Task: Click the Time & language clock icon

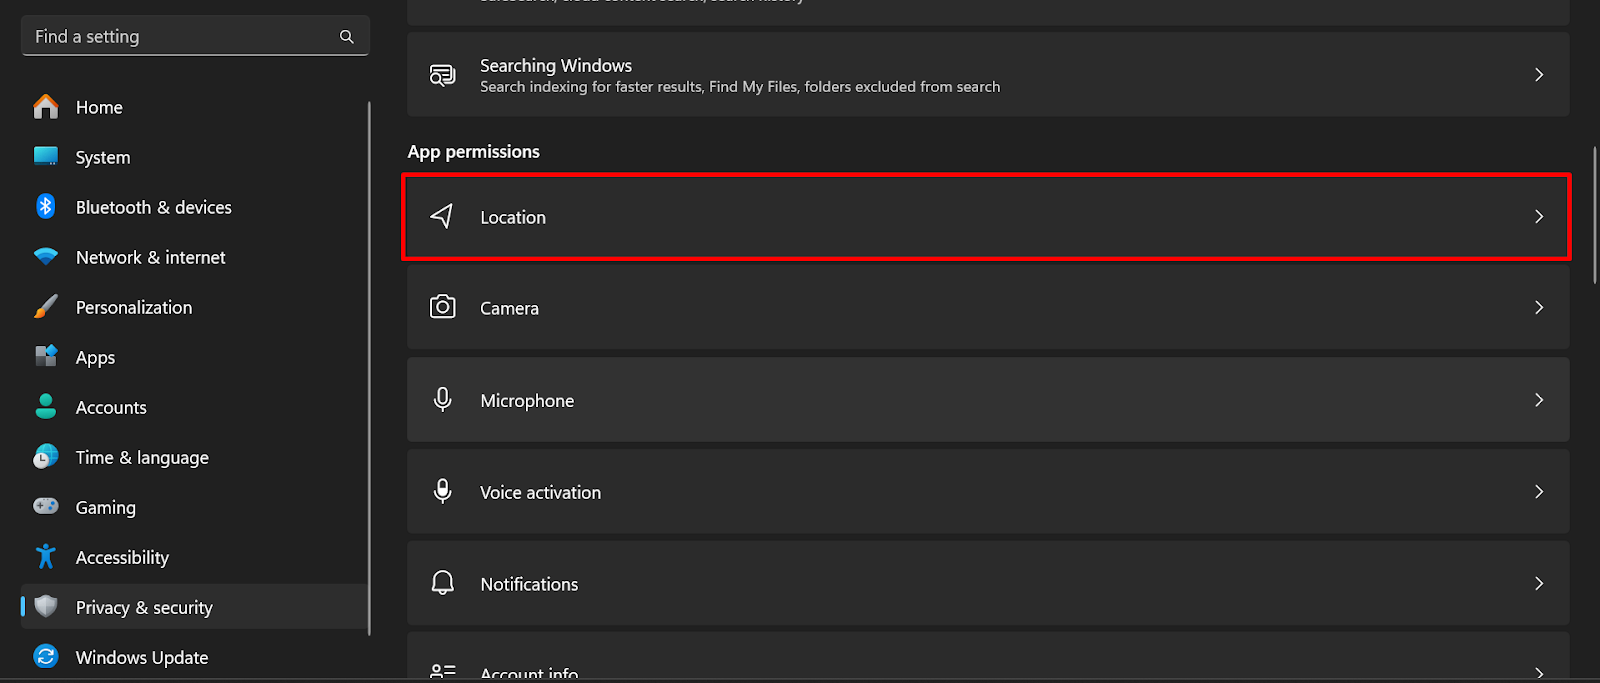Action: [x=46, y=457]
